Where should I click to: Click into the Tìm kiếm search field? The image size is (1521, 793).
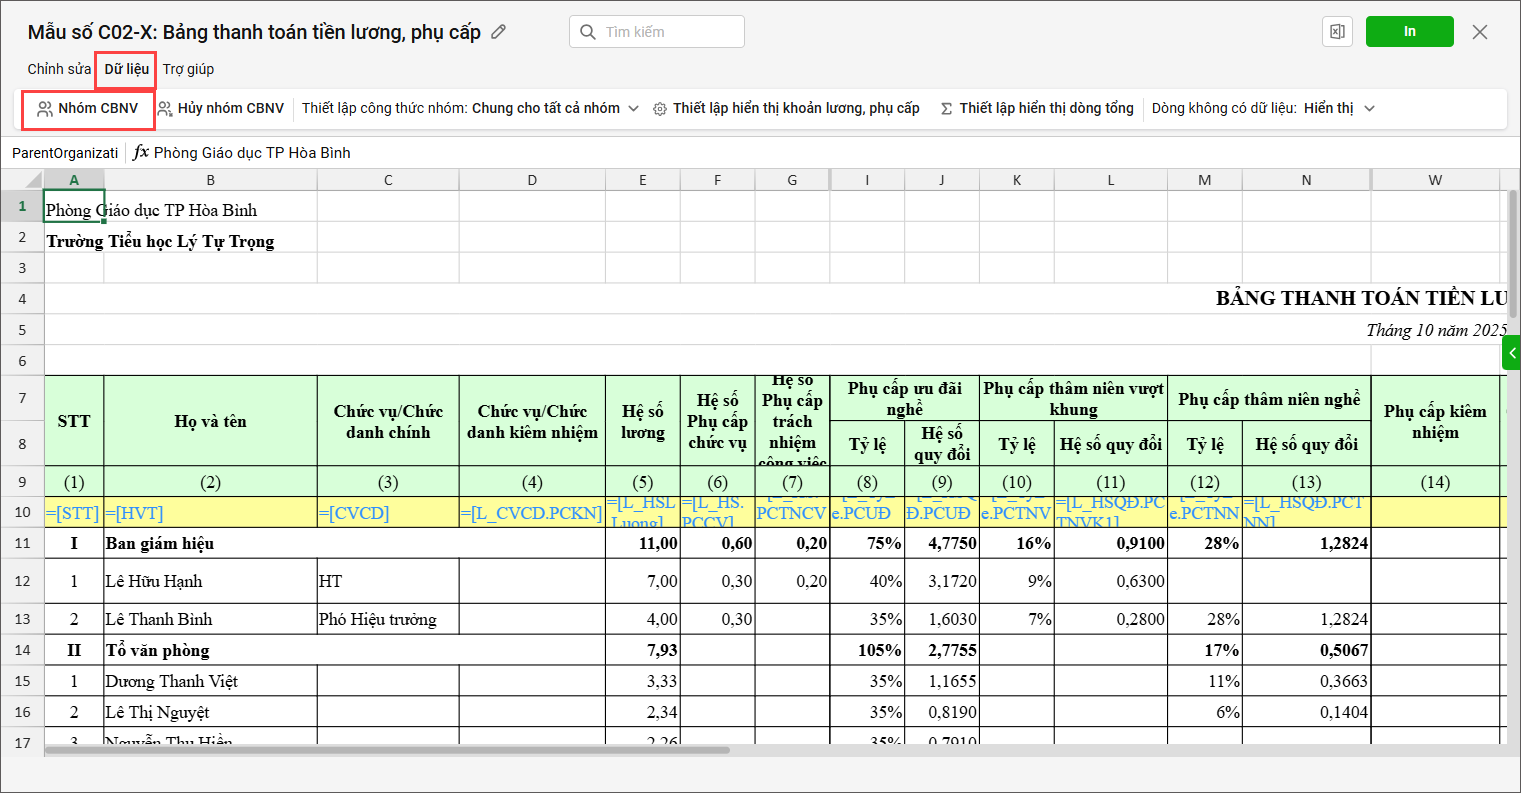670,32
